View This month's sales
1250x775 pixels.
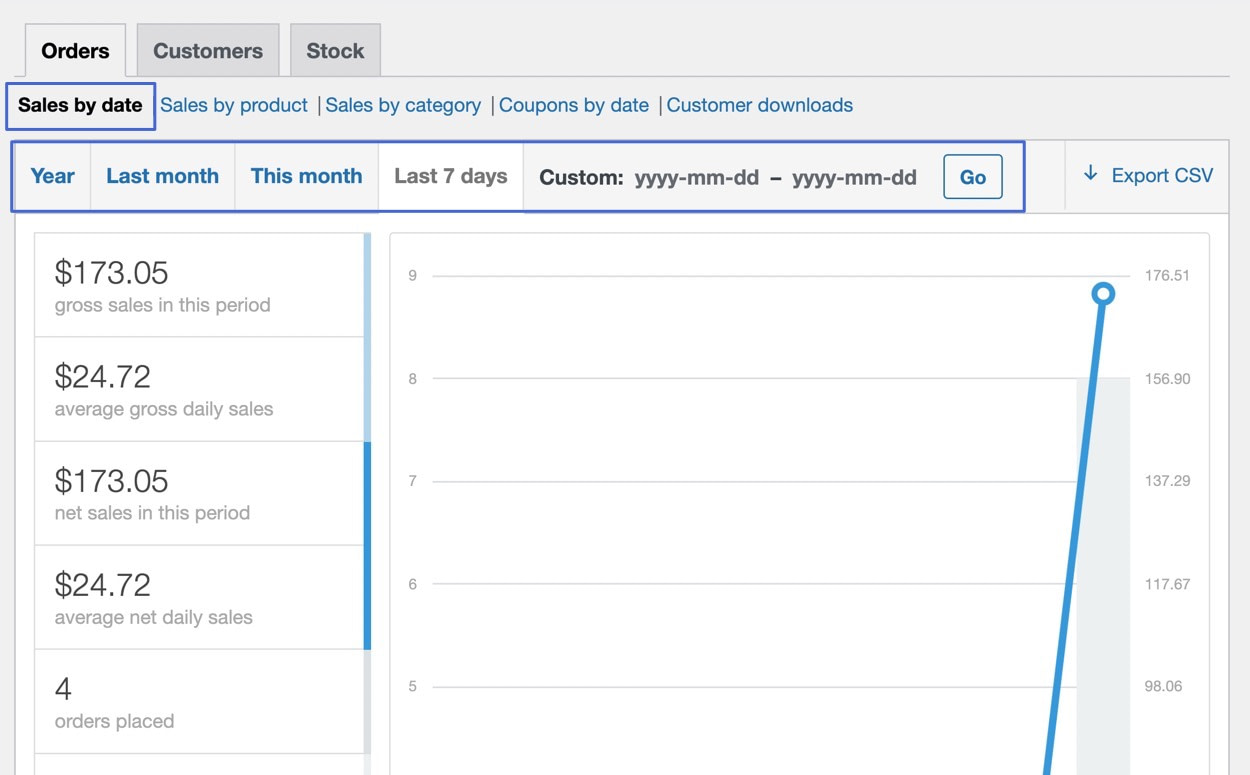click(306, 175)
